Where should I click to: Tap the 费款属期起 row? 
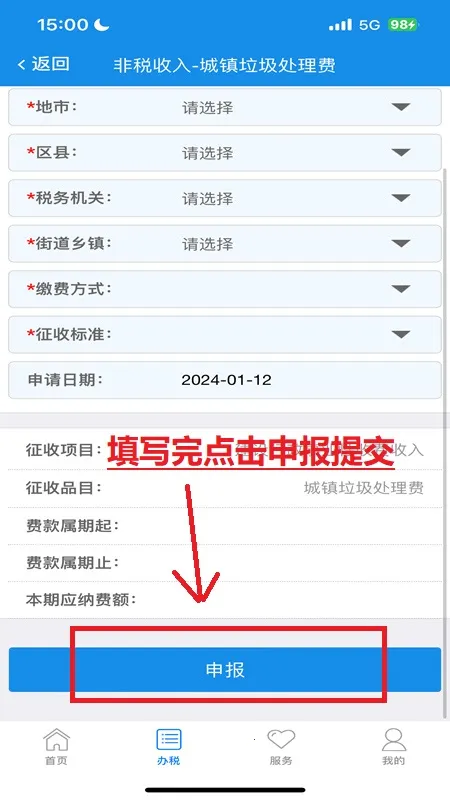(225, 526)
